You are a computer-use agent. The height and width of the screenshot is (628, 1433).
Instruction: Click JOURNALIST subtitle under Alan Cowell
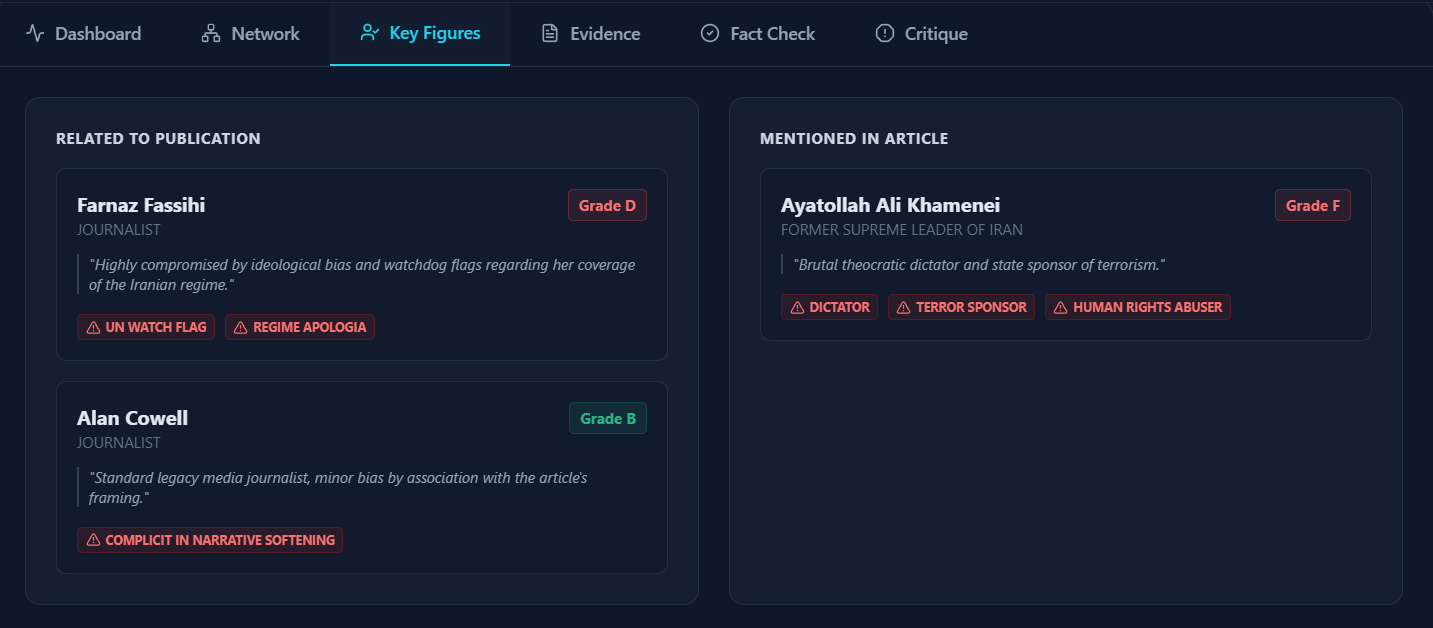tap(119, 443)
